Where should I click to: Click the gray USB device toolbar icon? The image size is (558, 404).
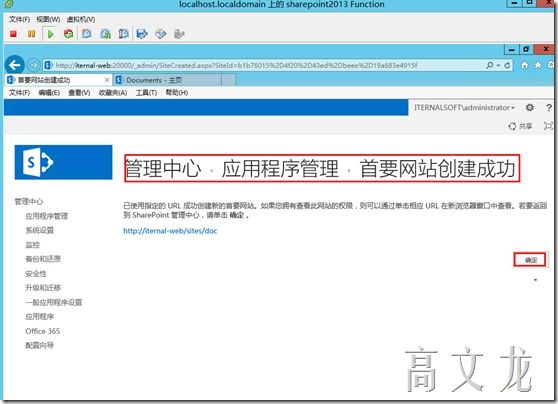pos(179,34)
